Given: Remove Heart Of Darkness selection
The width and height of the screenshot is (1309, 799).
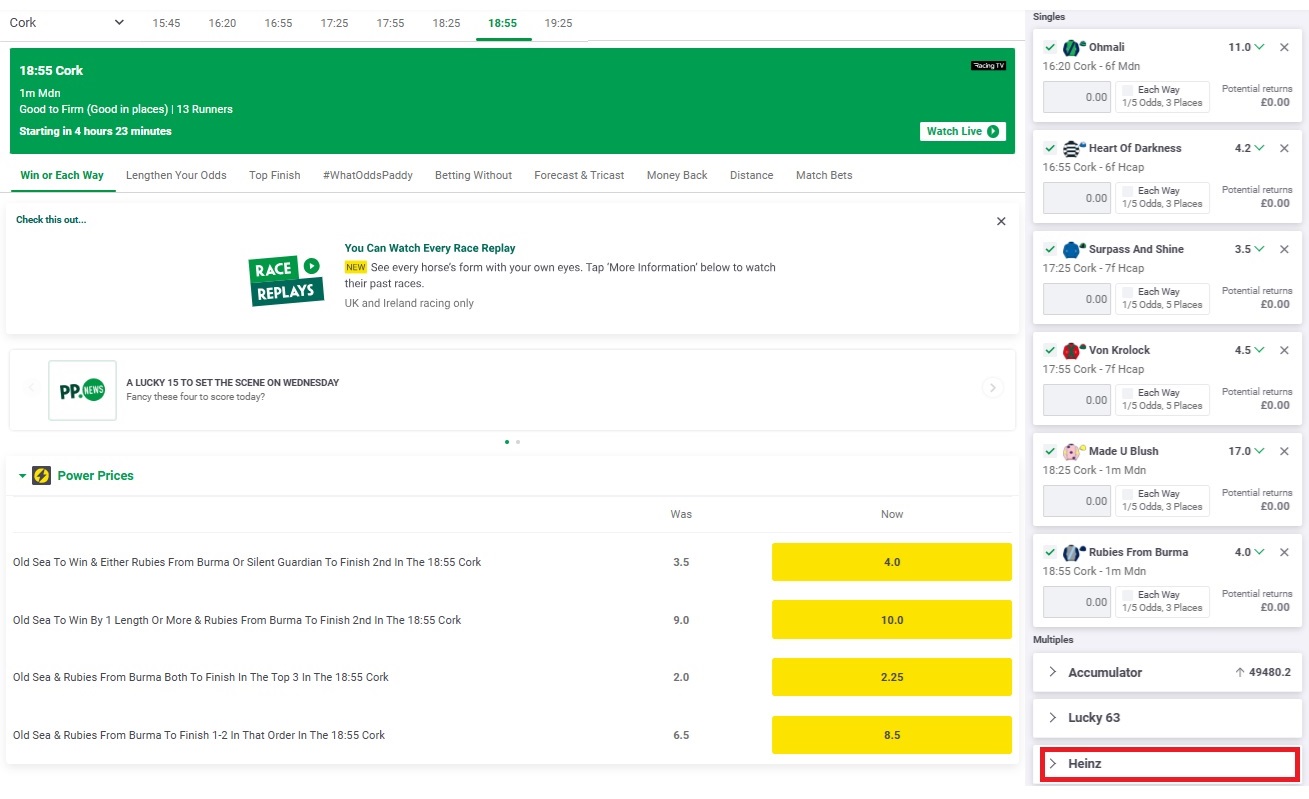Looking at the screenshot, I should 1285,148.
